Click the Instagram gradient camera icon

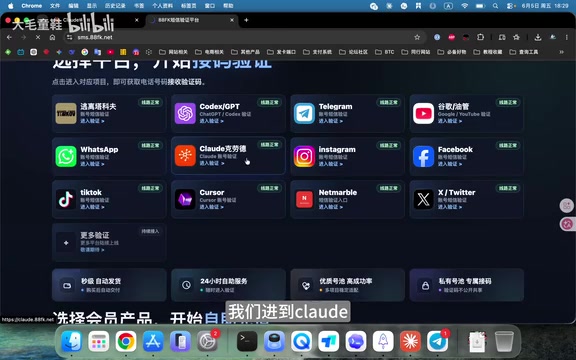click(304, 156)
